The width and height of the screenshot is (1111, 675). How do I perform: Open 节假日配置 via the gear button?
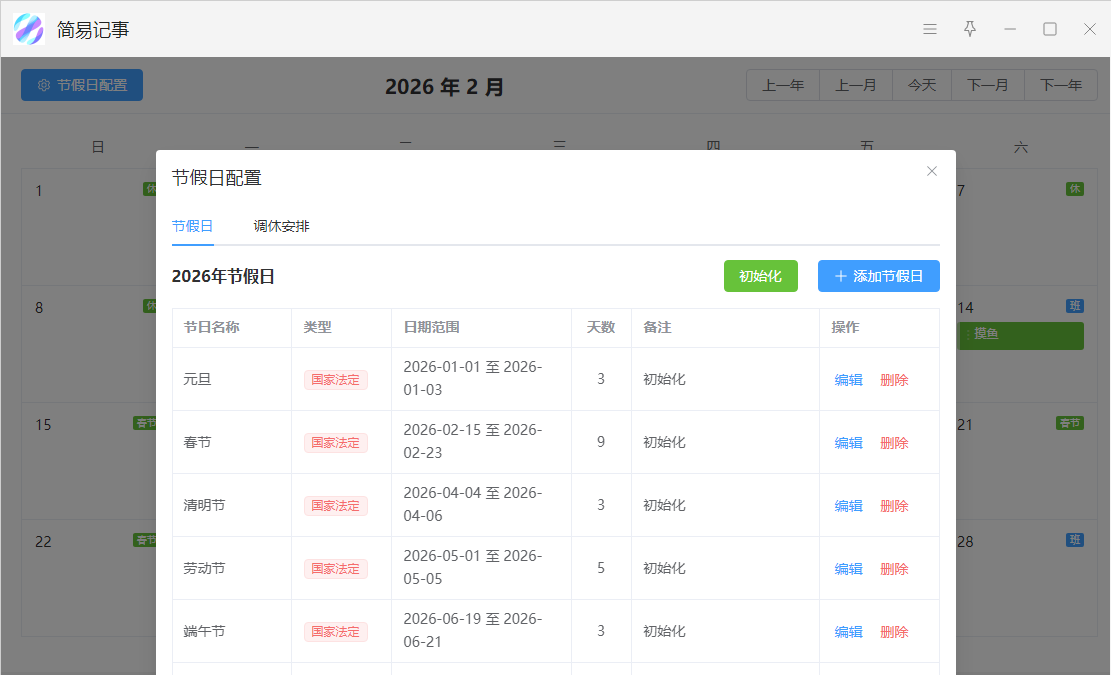[82, 85]
